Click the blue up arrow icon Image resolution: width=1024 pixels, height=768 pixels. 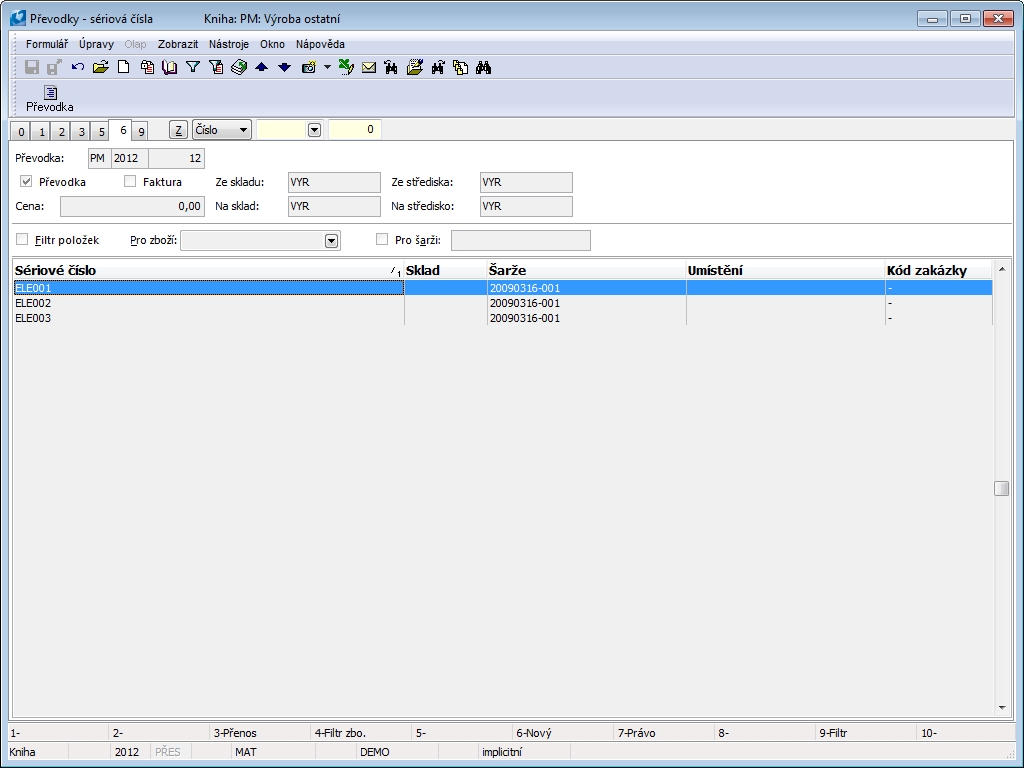pos(261,68)
